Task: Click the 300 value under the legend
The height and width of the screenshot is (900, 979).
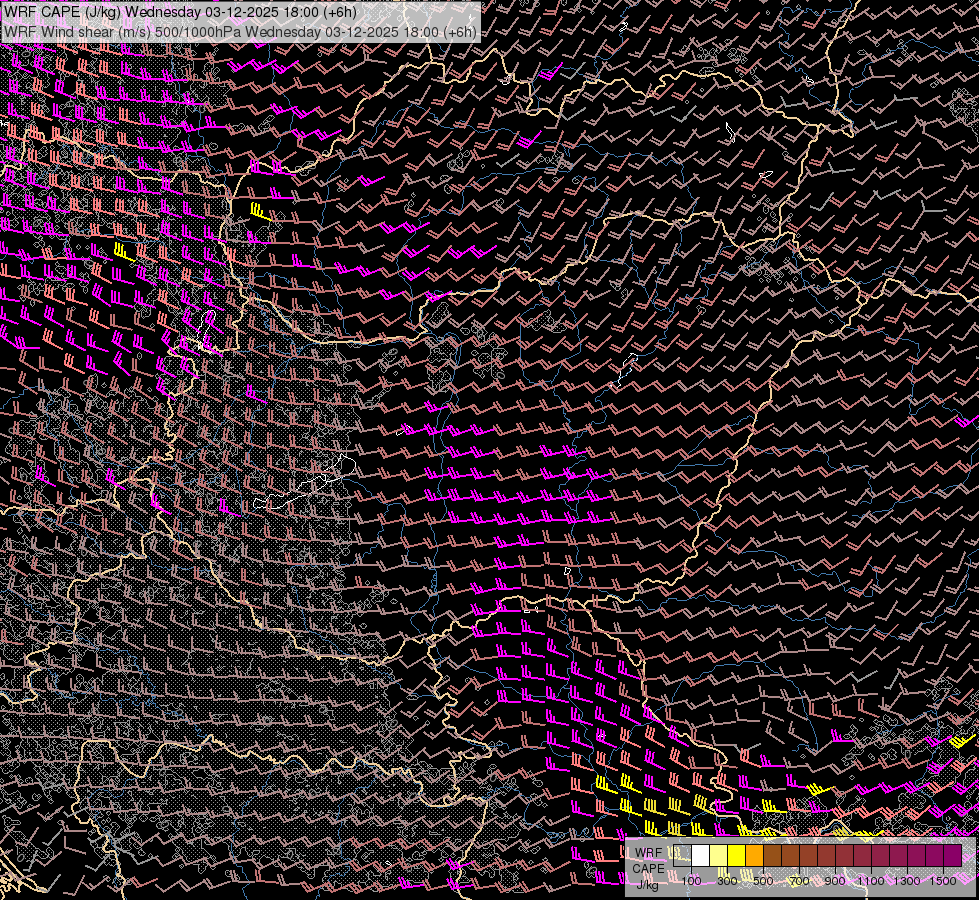Action: pyautogui.click(x=727, y=881)
